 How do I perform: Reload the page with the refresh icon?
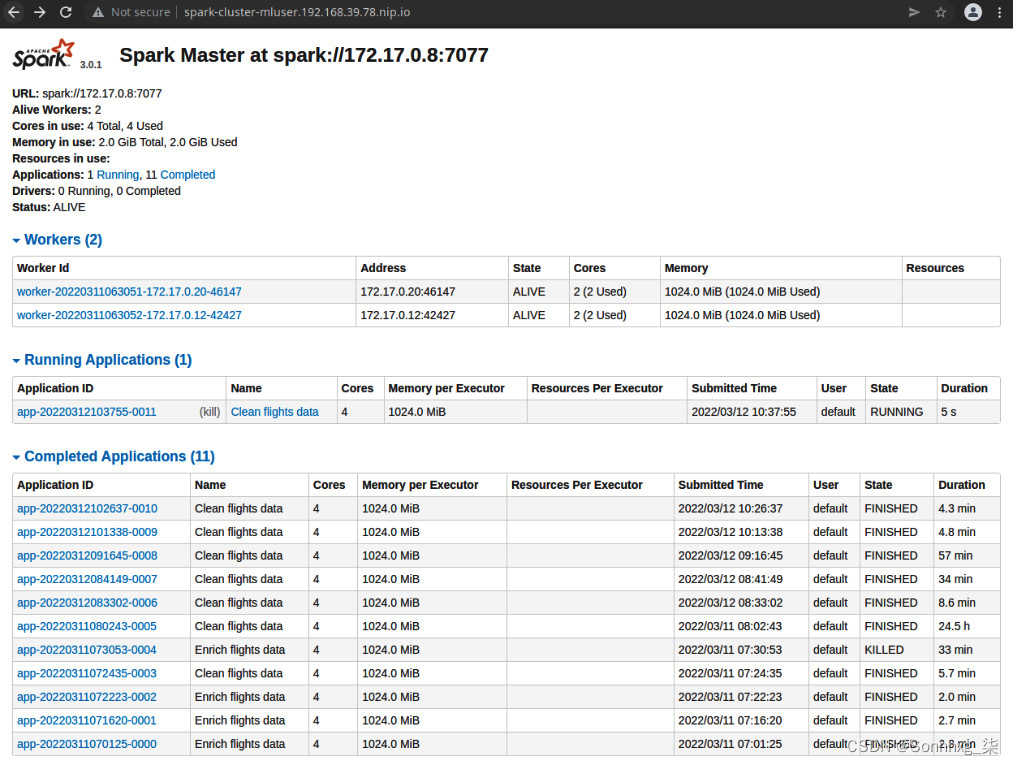(x=65, y=12)
